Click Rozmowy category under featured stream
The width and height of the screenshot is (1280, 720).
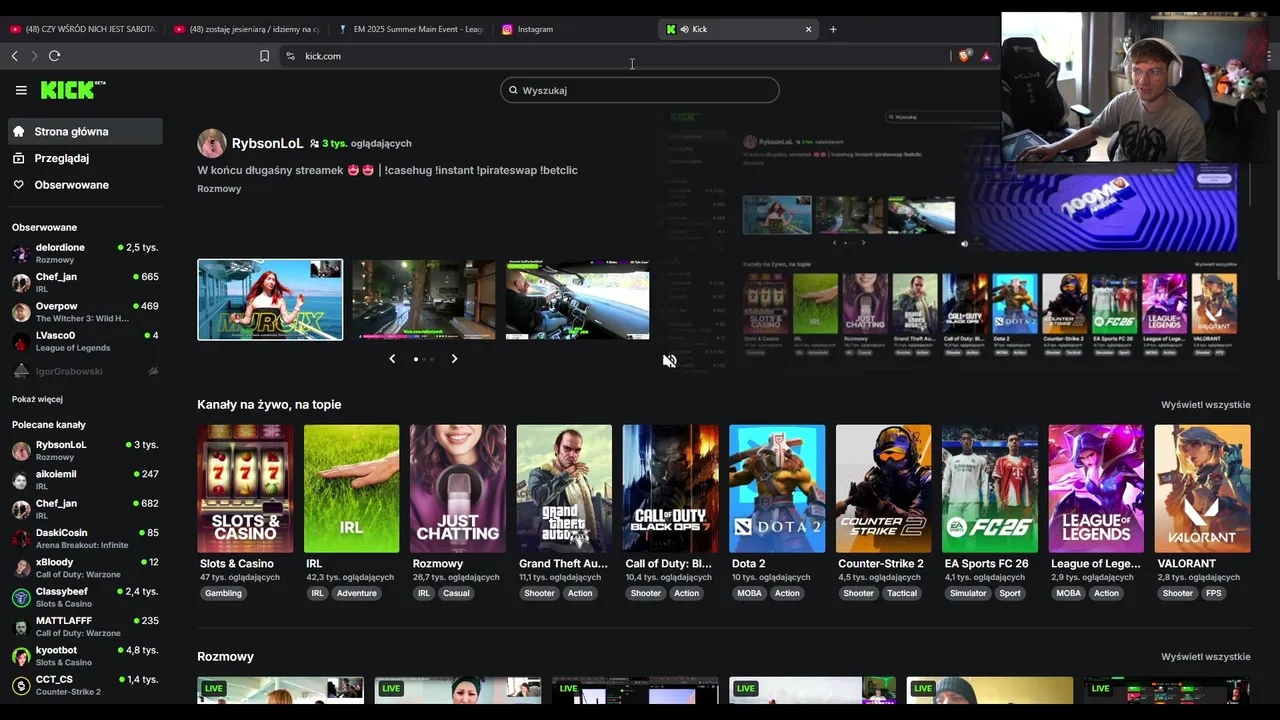tap(219, 189)
